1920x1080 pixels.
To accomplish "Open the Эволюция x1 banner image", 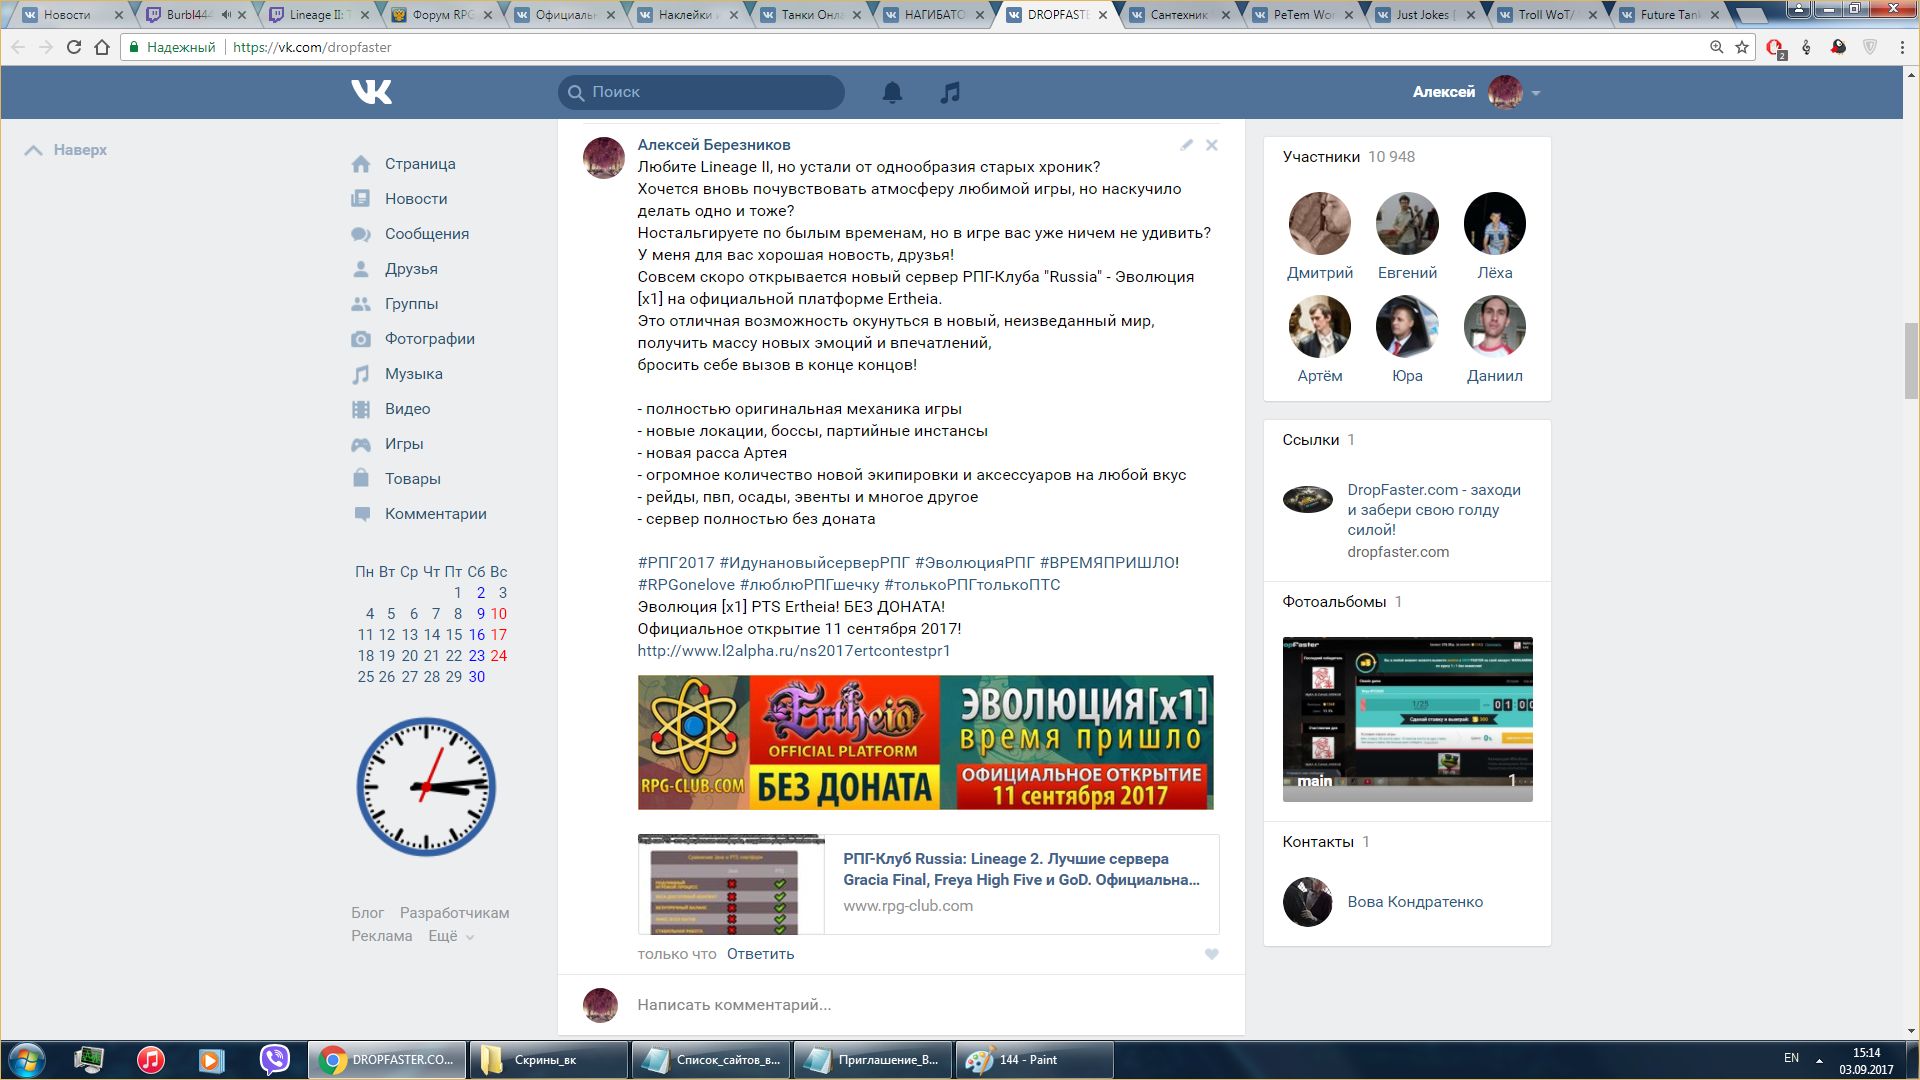I will 925,742.
